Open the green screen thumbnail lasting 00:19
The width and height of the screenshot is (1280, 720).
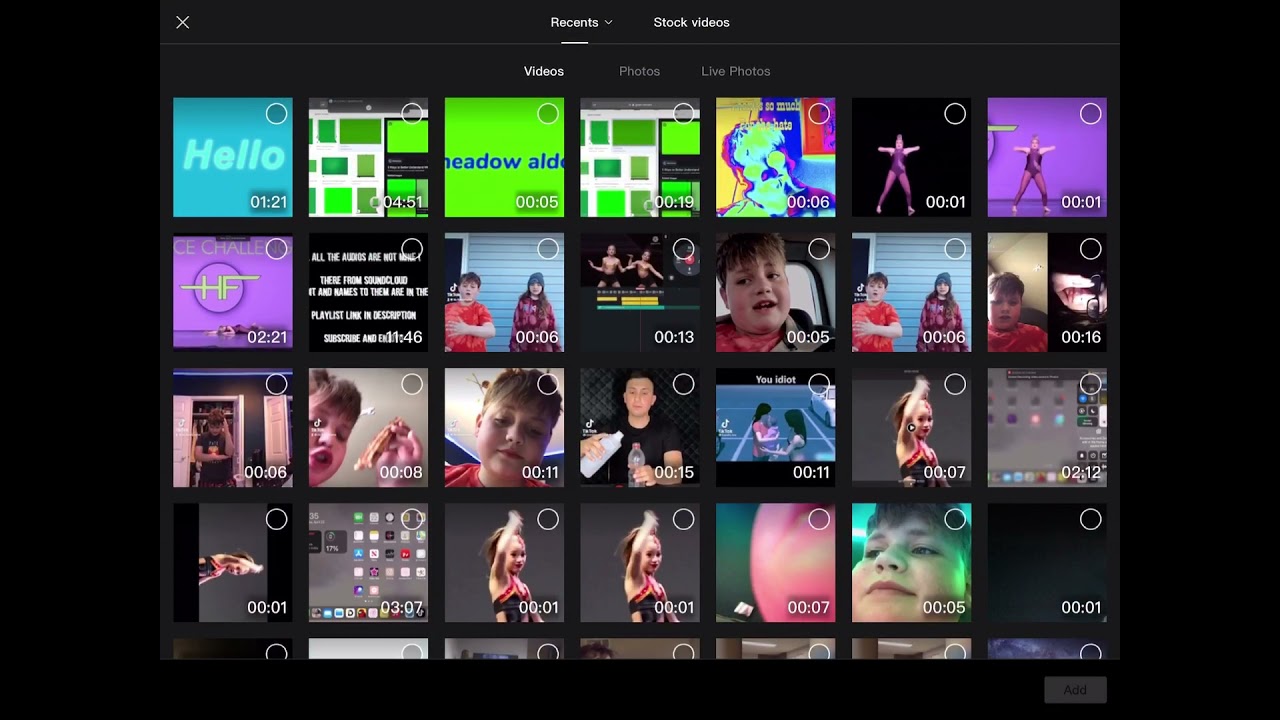point(640,157)
